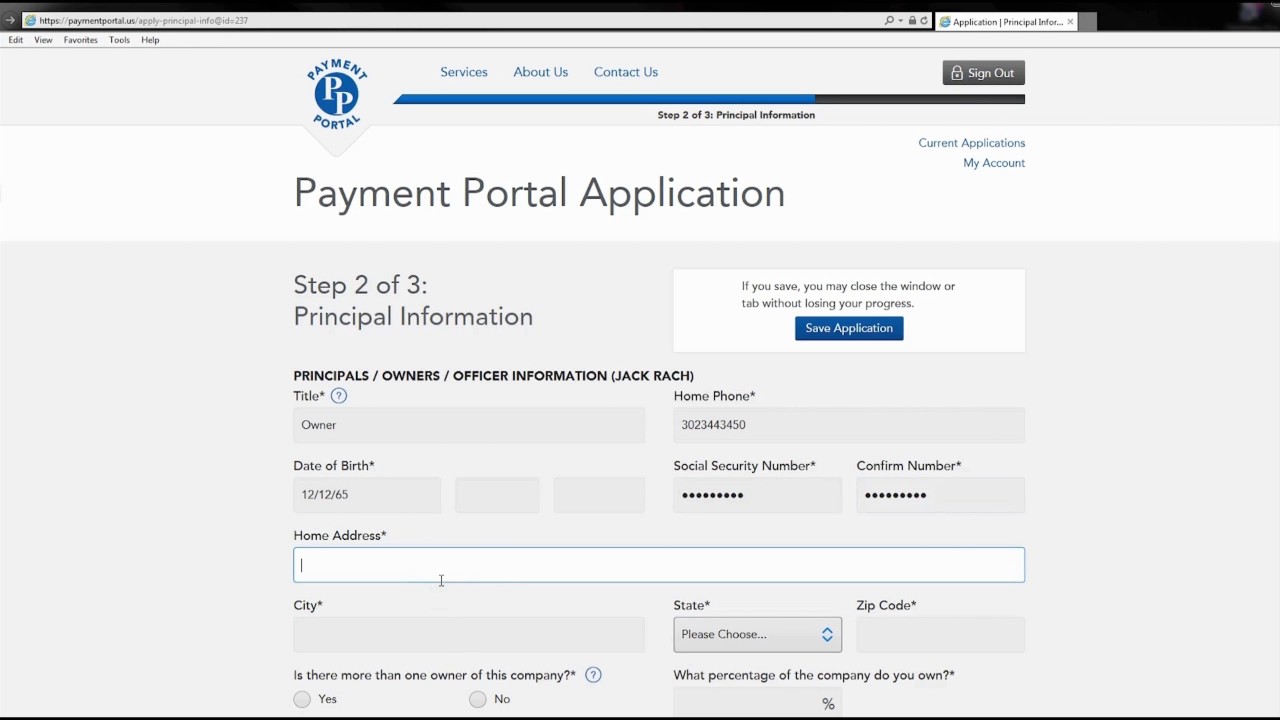Open the Contact Us link
This screenshot has width=1280, height=720.
click(x=626, y=72)
